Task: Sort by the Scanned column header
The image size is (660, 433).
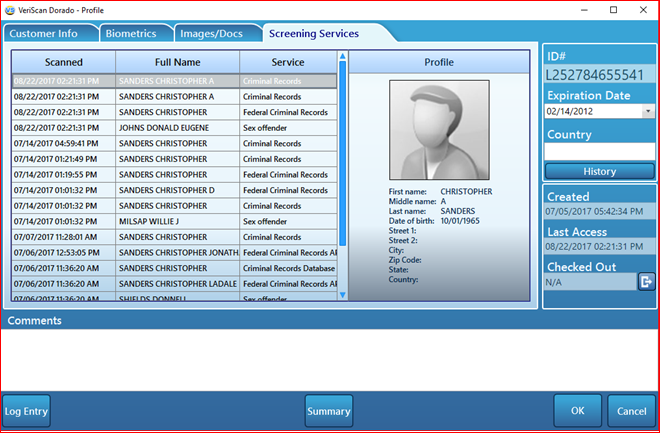Action: coord(64,62)
